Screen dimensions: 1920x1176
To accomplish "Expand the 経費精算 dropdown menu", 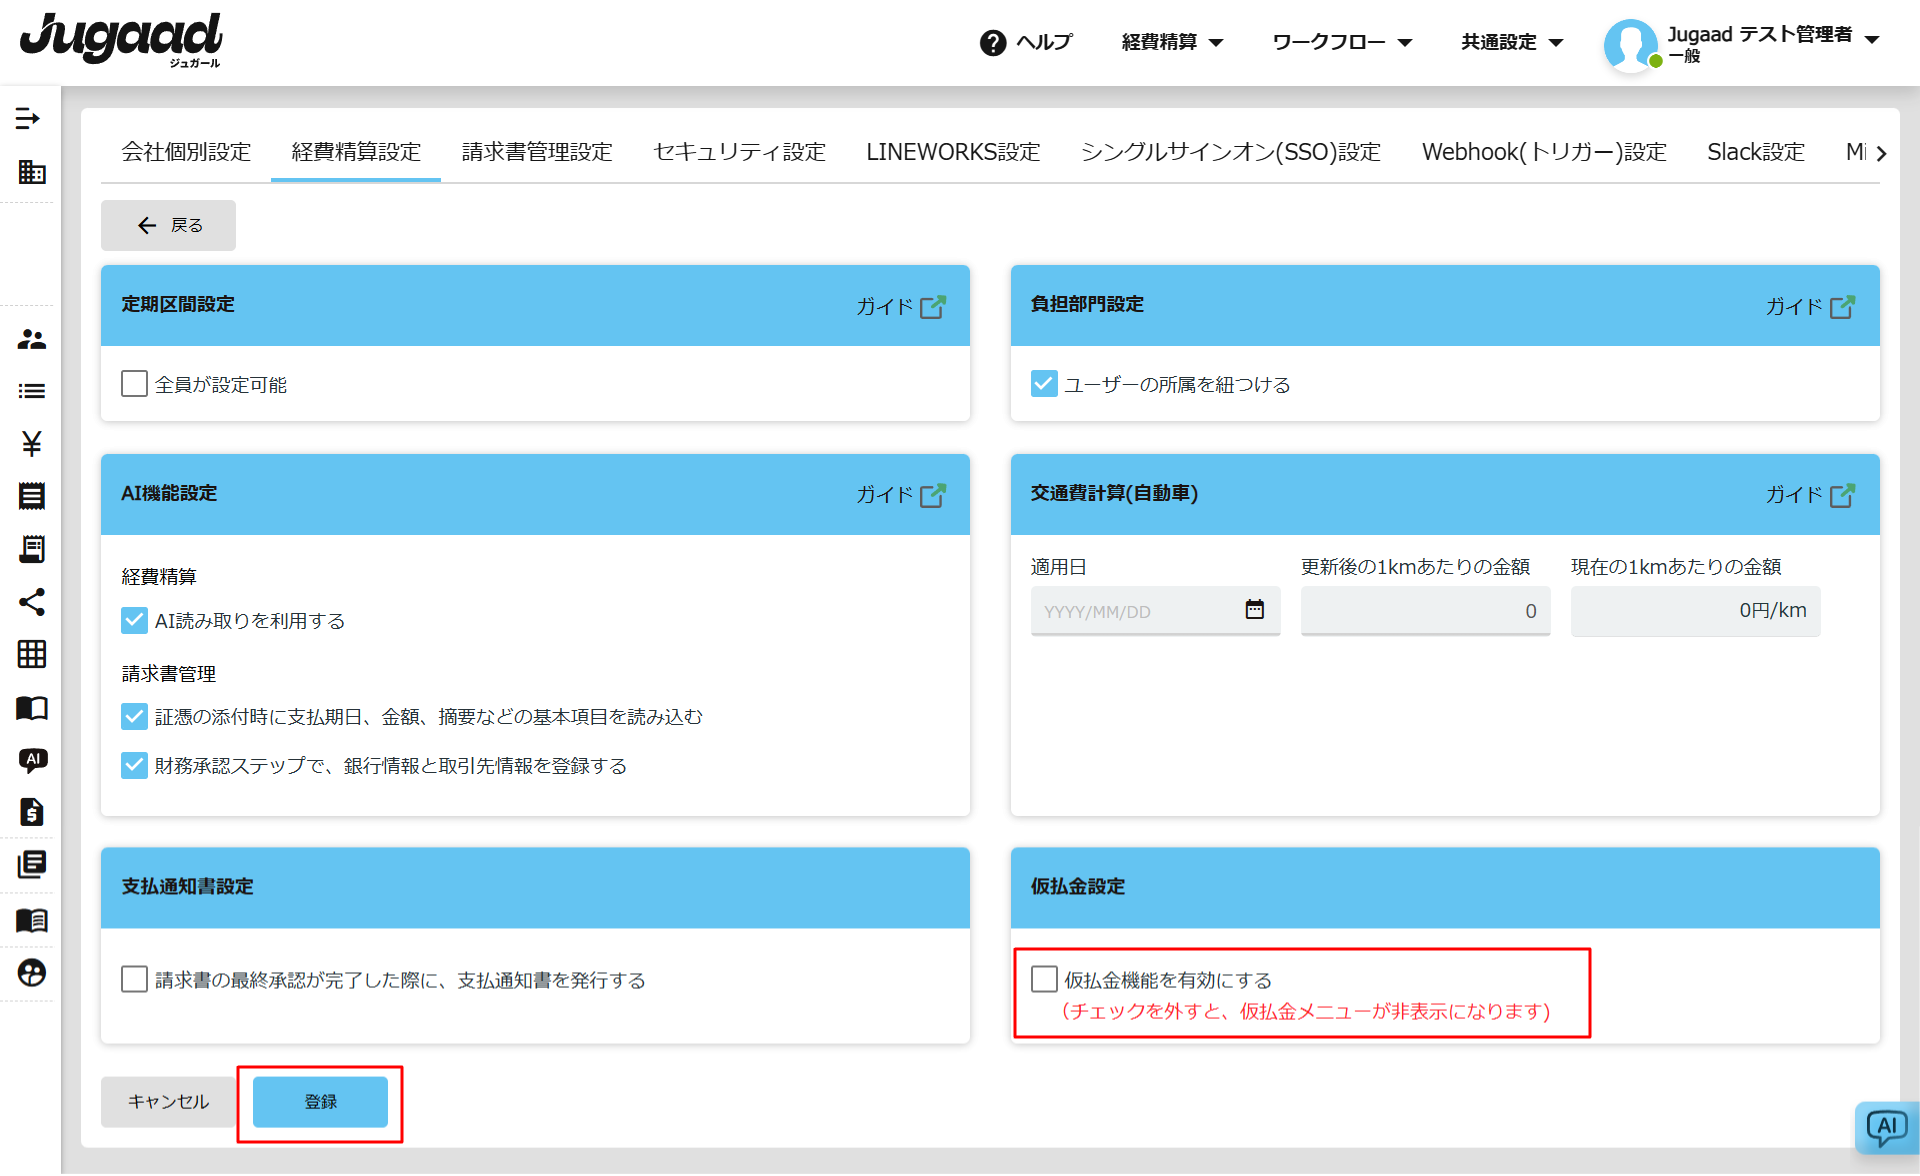I will 1172,42.
